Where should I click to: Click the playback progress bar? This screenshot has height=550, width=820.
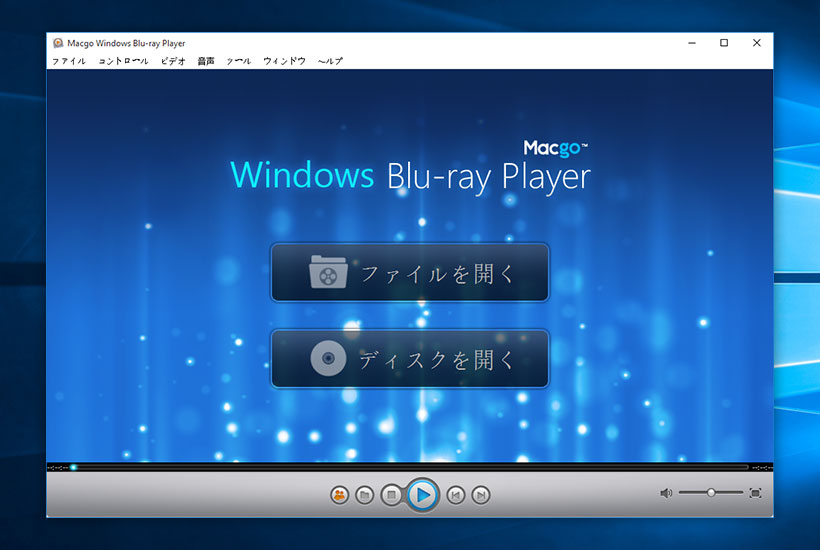pyautogui.click(x=409, y=467)
